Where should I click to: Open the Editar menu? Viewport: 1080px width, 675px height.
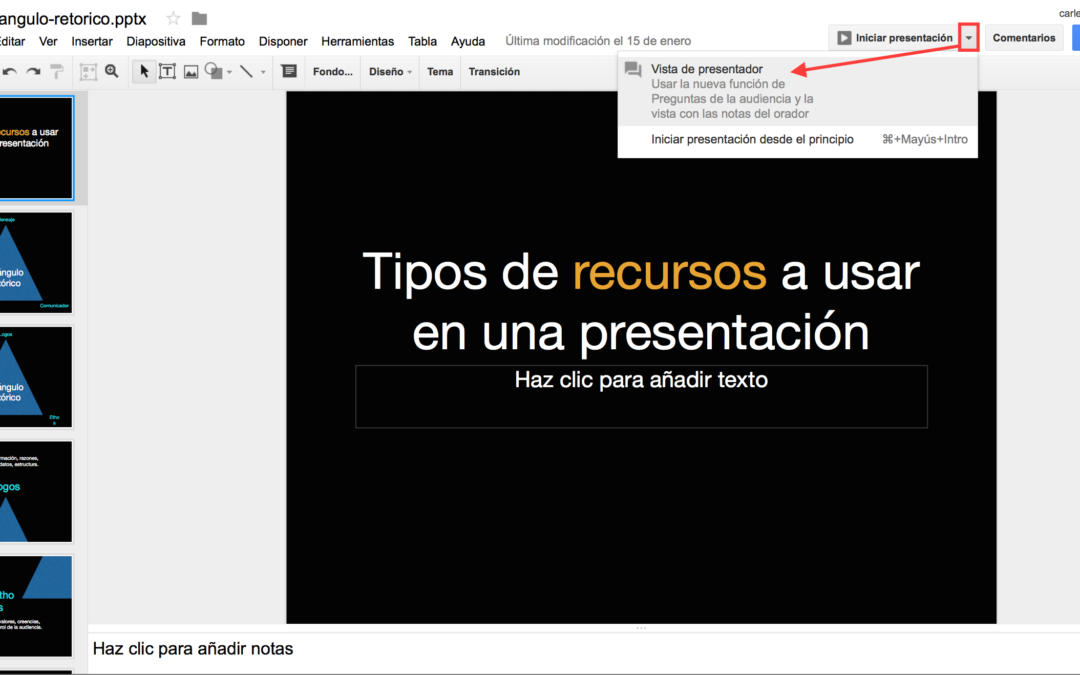click(x=12, y=41)
